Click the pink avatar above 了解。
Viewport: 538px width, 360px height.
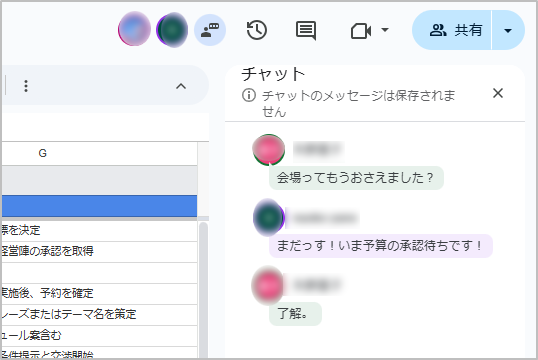[x=268, y=285]
